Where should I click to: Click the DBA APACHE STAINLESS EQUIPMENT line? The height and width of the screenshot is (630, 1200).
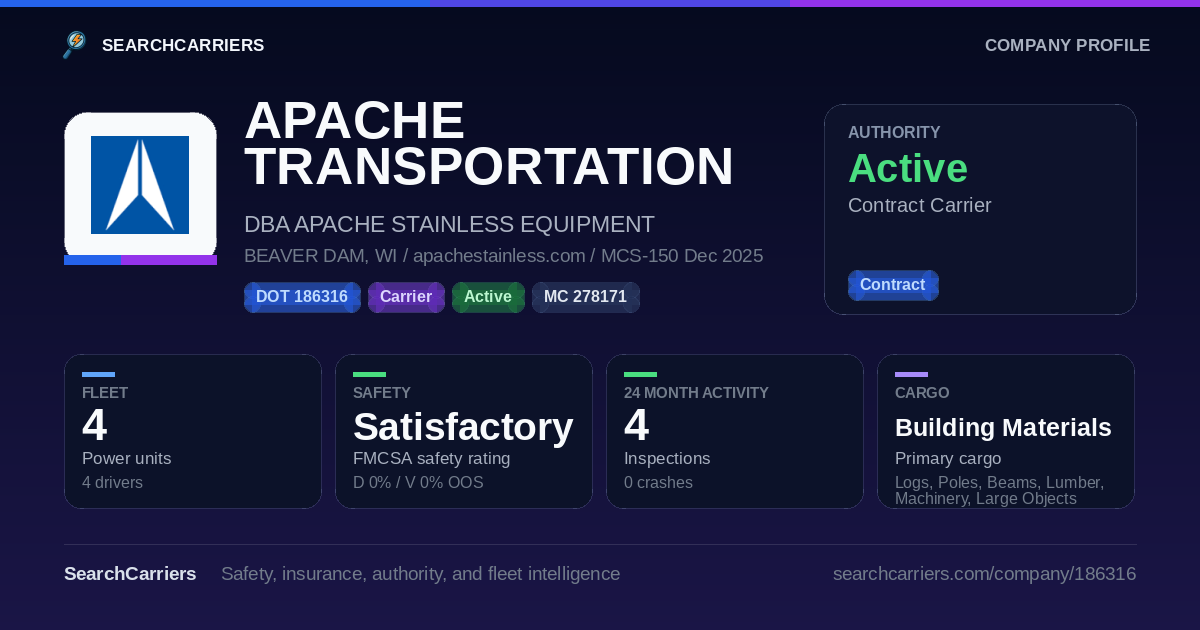(x=449, y=224)
